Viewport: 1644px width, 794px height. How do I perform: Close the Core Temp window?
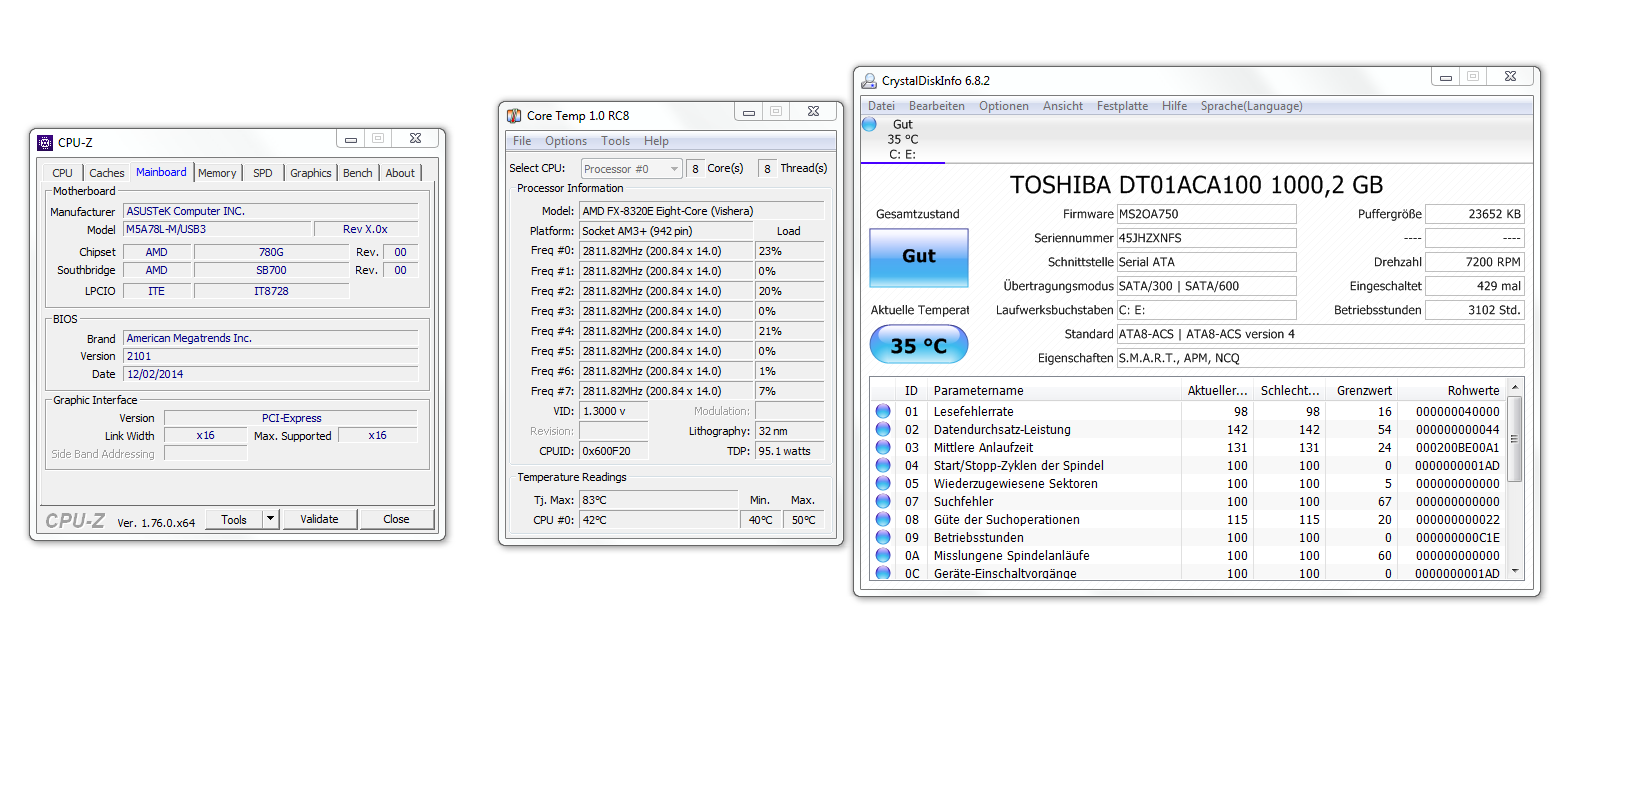(814, 112)
